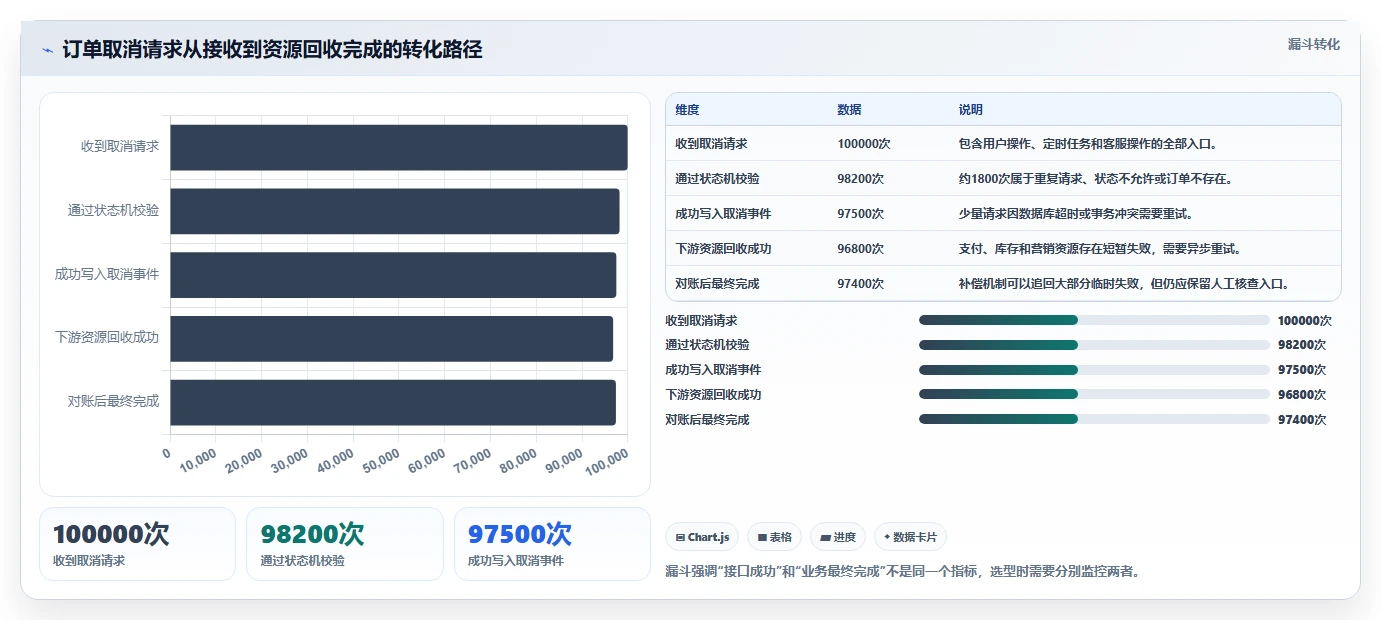
Task: Click the 维度 column header
Action: click(687, 109)
